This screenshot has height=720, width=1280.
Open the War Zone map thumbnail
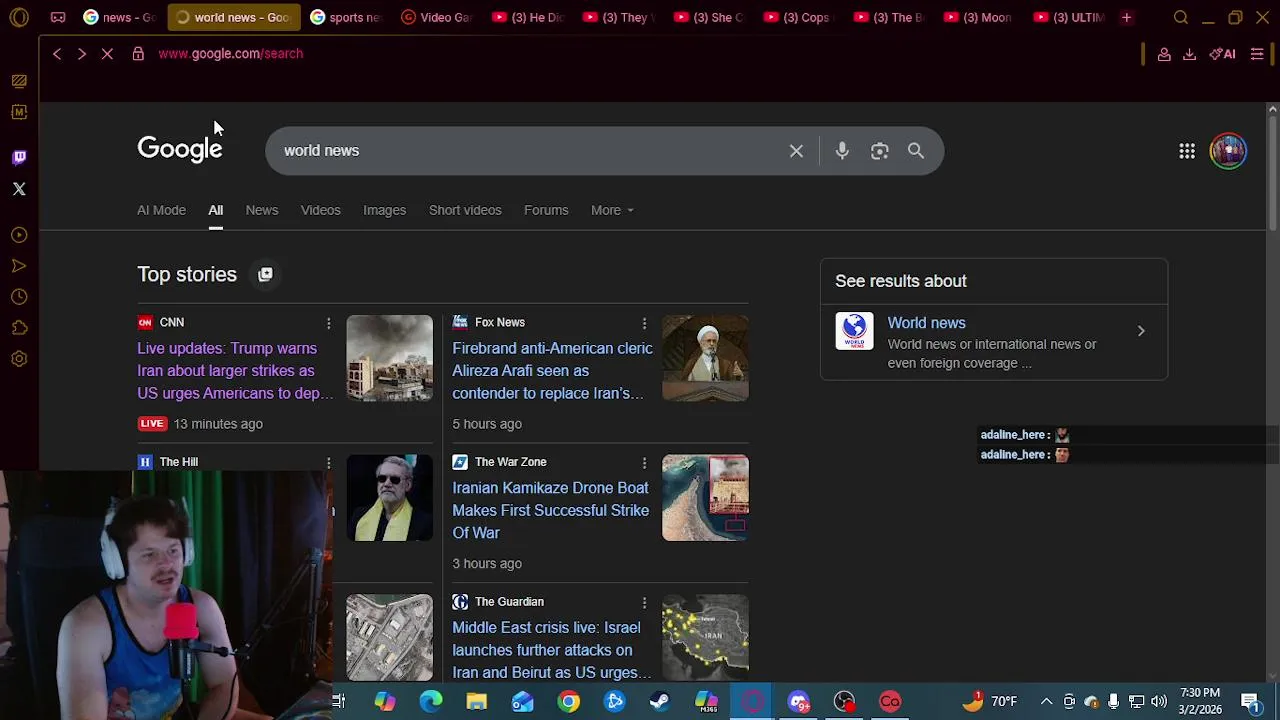[x=705, y=498]
